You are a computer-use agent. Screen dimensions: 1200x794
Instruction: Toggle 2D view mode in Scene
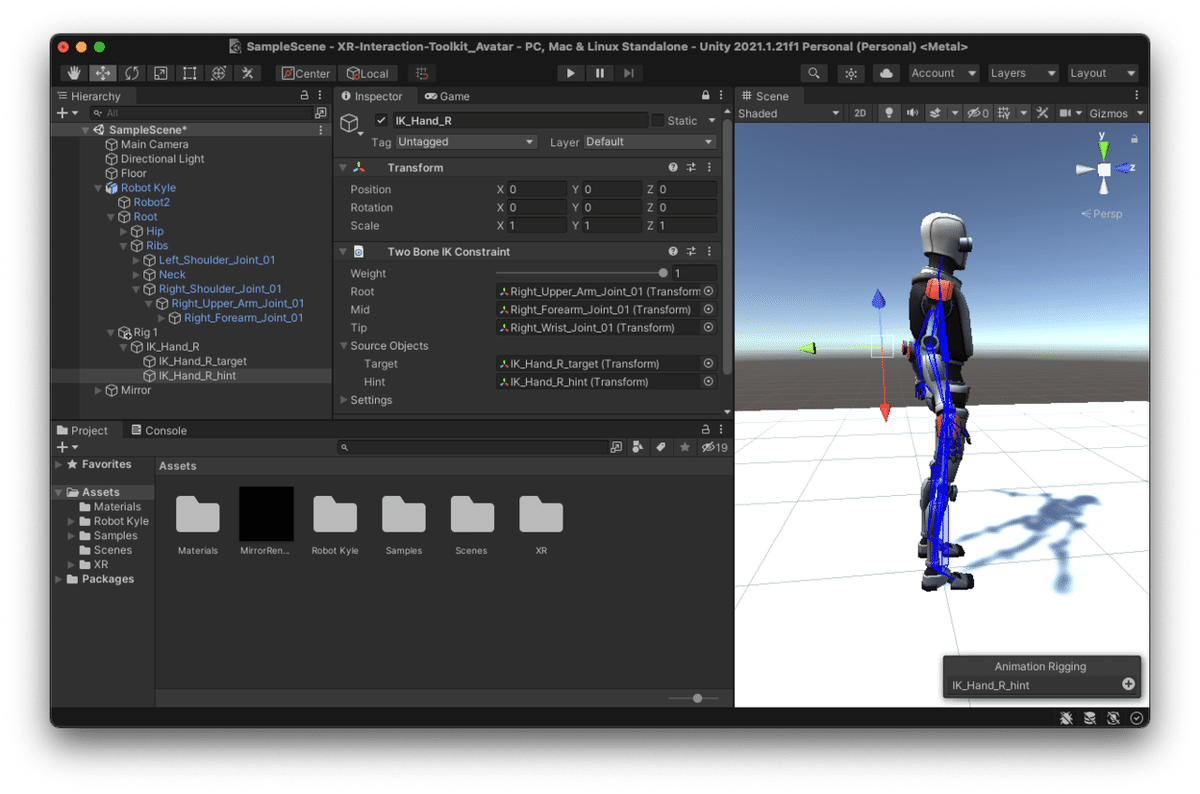(860, 113)
